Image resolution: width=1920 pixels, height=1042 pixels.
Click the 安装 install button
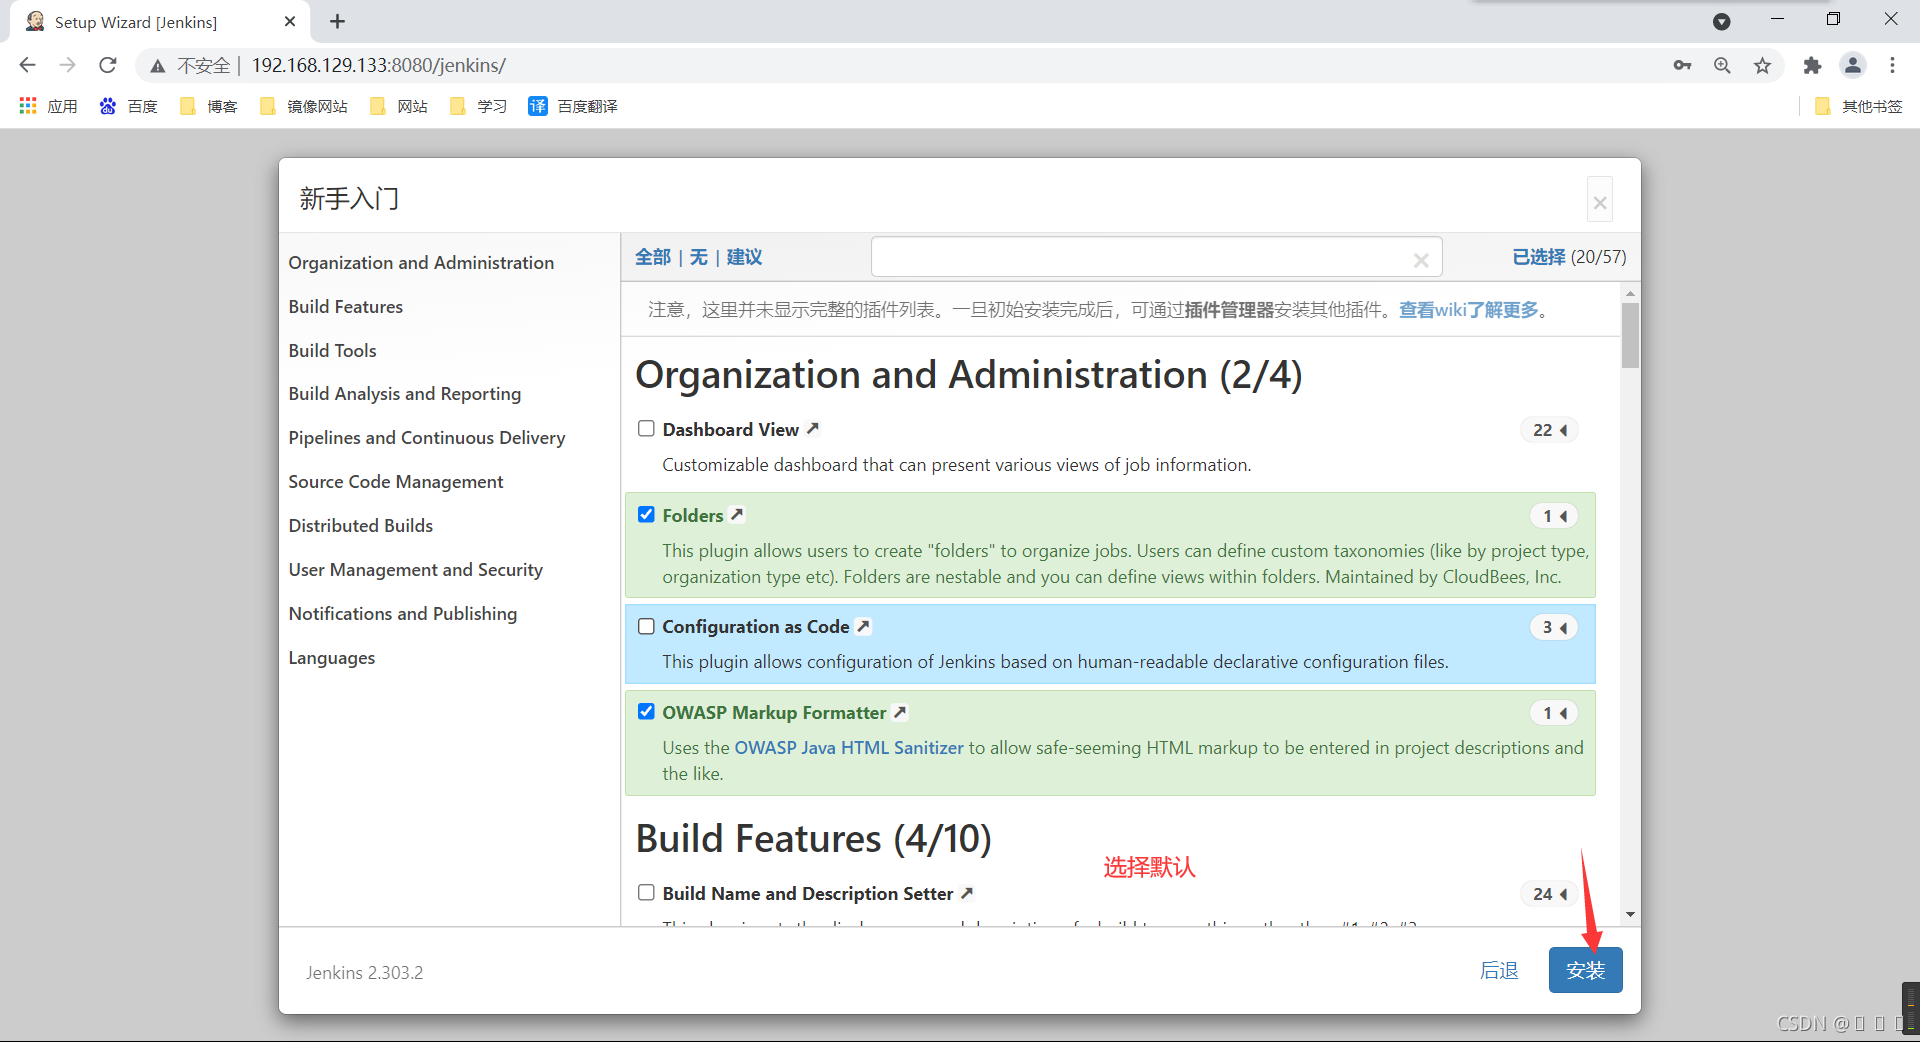(1585, 970)
